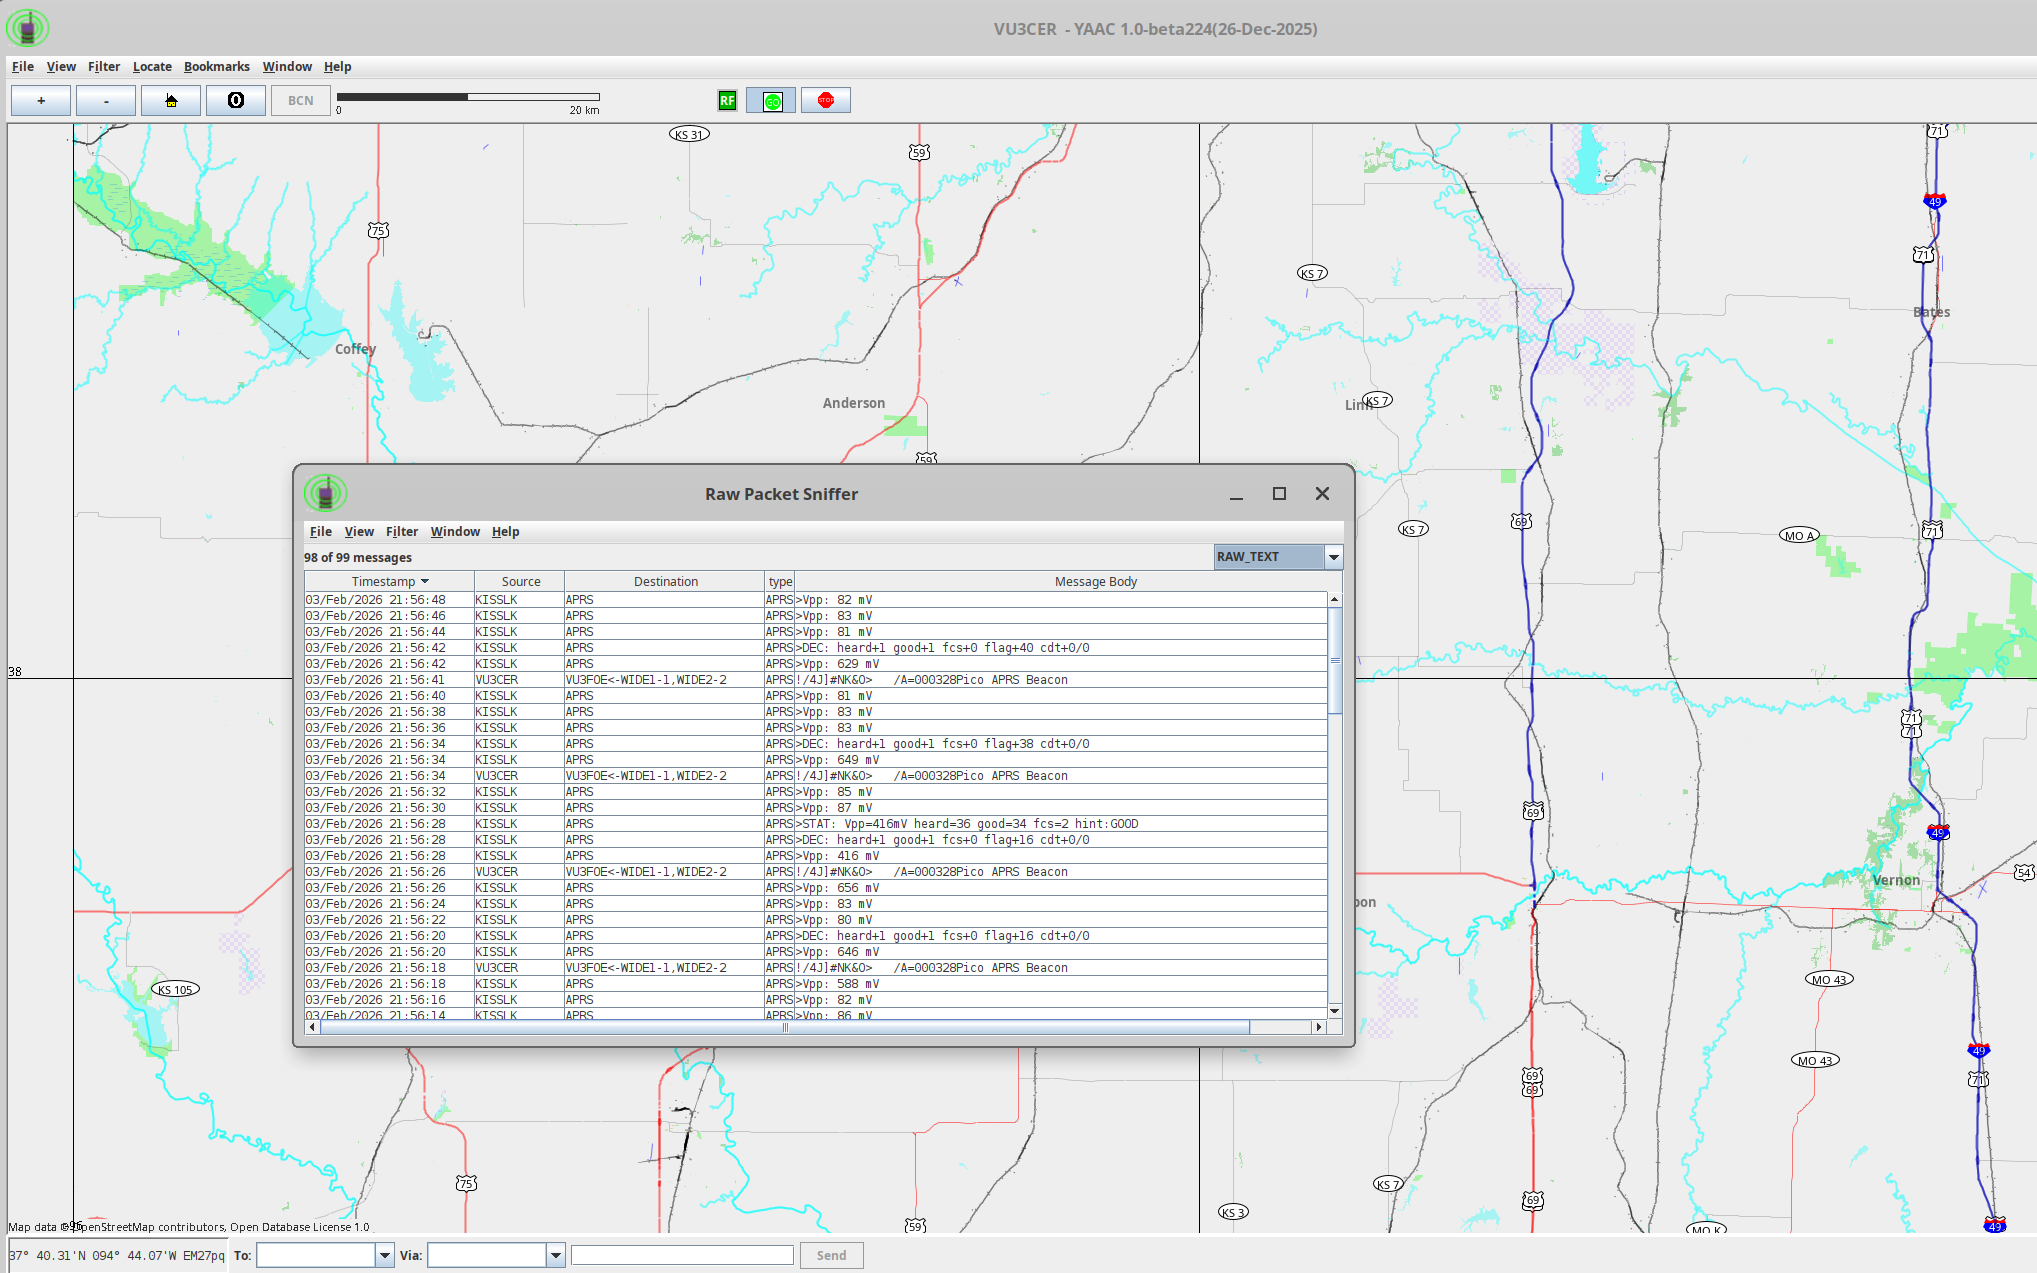Image resolution: width=2037 pixels, height=1273 pixels.
Task: Toggle the green GO button
Action: pyautogui.click(x=772, y=101)
